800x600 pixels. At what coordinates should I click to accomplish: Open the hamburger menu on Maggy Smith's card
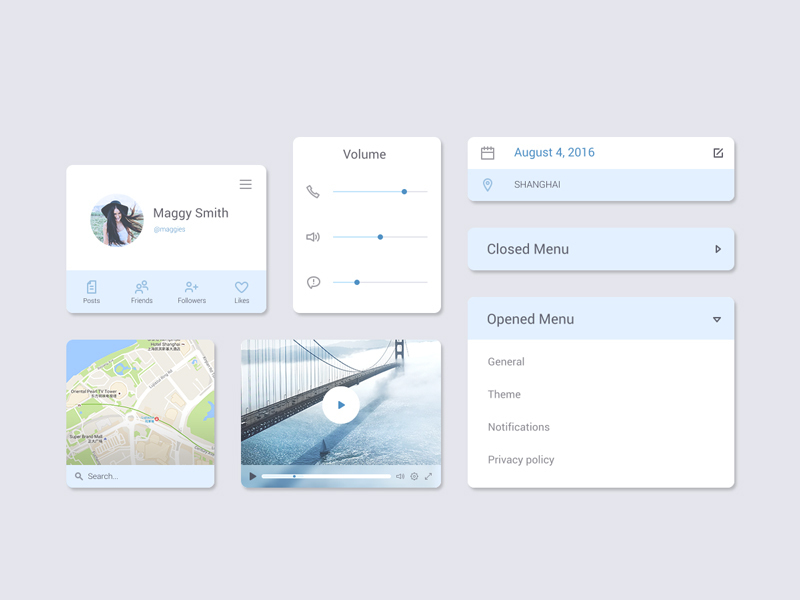[x=245, y=184]
